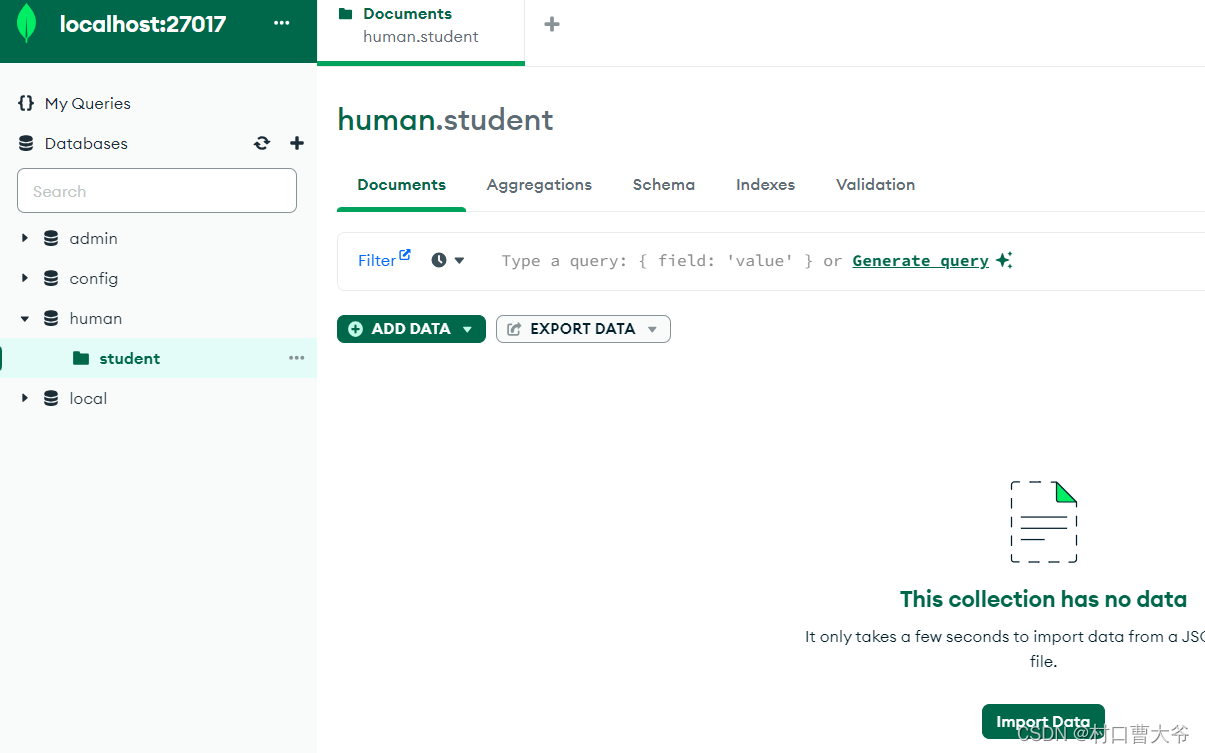This screenshot has width=1205, height=753.
Task: Switch to the Aggregations tab
Action: pos(538,184)
